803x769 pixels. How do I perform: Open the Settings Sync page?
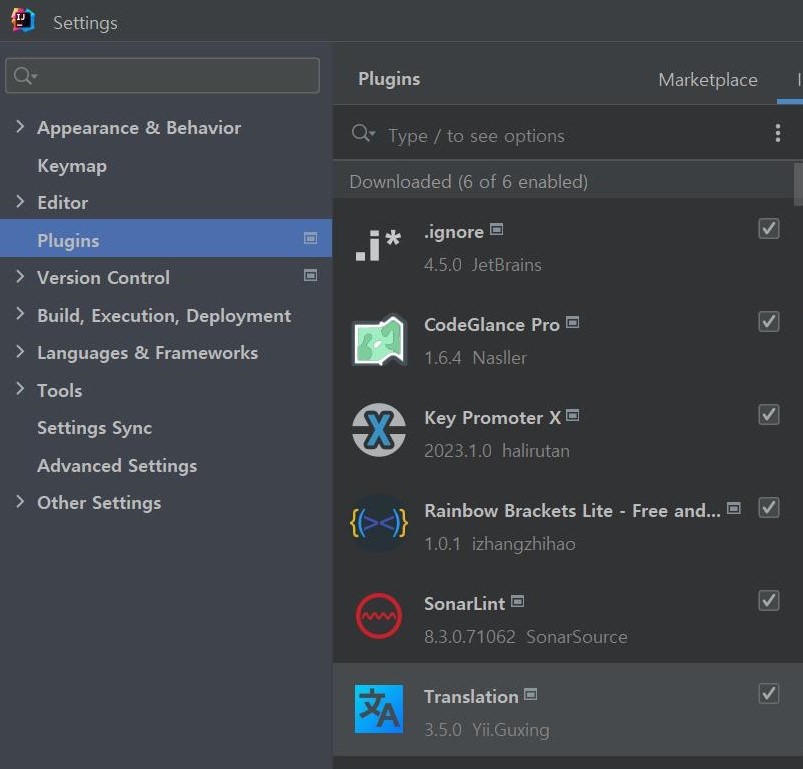(94, 428)
